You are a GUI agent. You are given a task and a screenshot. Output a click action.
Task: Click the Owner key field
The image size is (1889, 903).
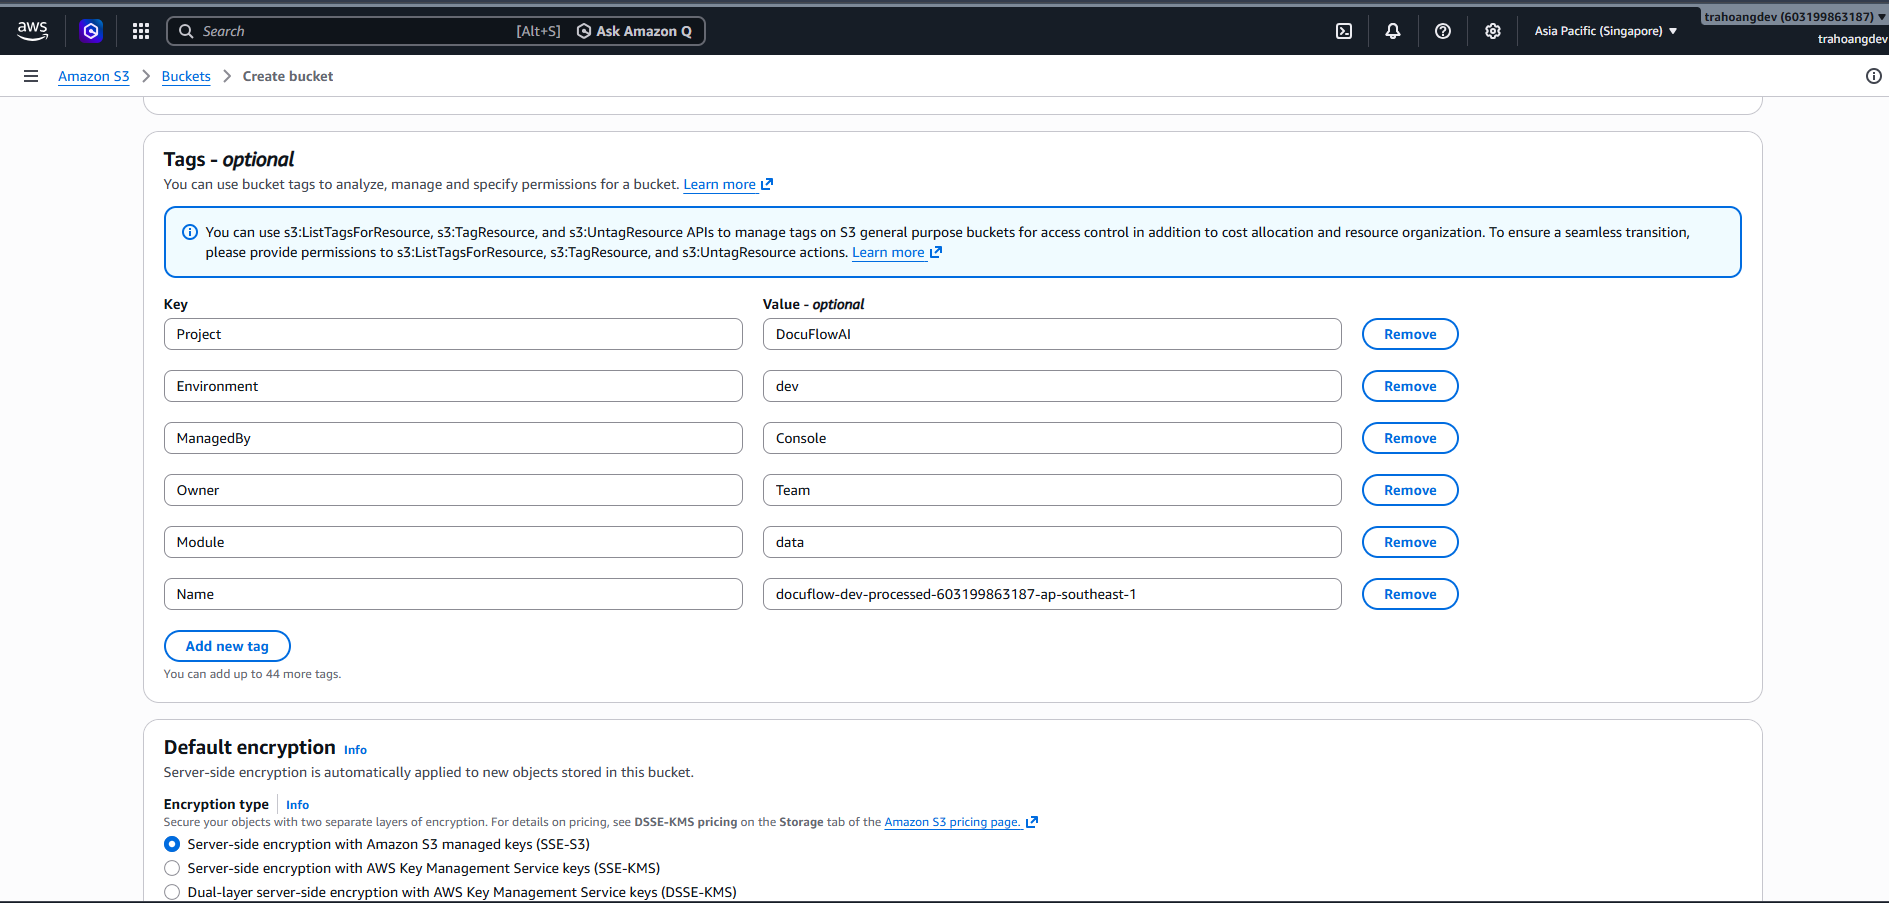click(453, 490)
